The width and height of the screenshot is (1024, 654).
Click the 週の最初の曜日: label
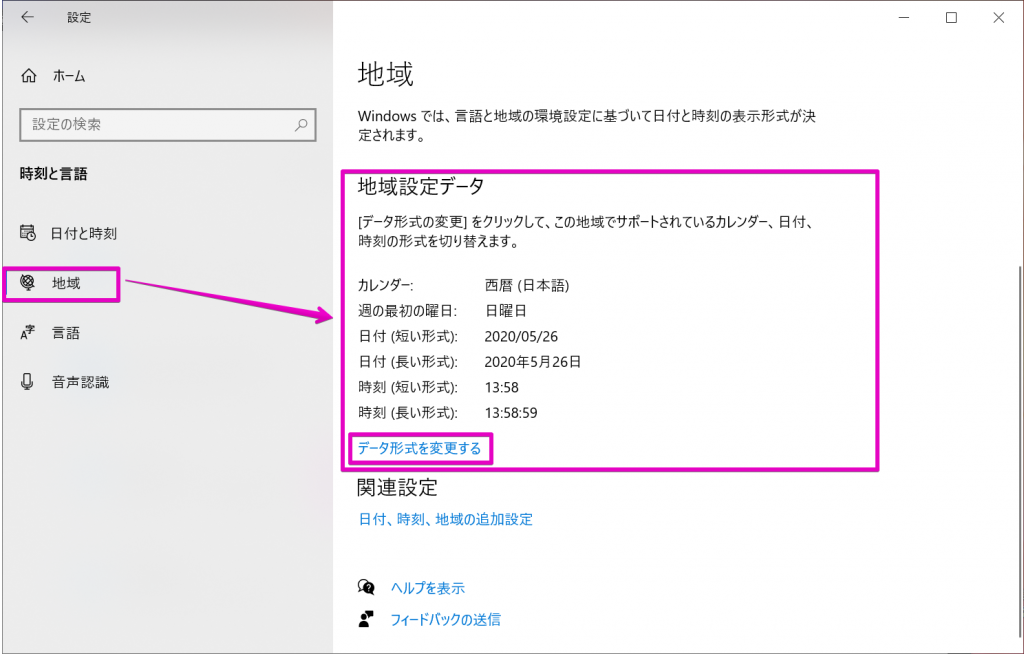pyautogui.click(x=408, y=311)
